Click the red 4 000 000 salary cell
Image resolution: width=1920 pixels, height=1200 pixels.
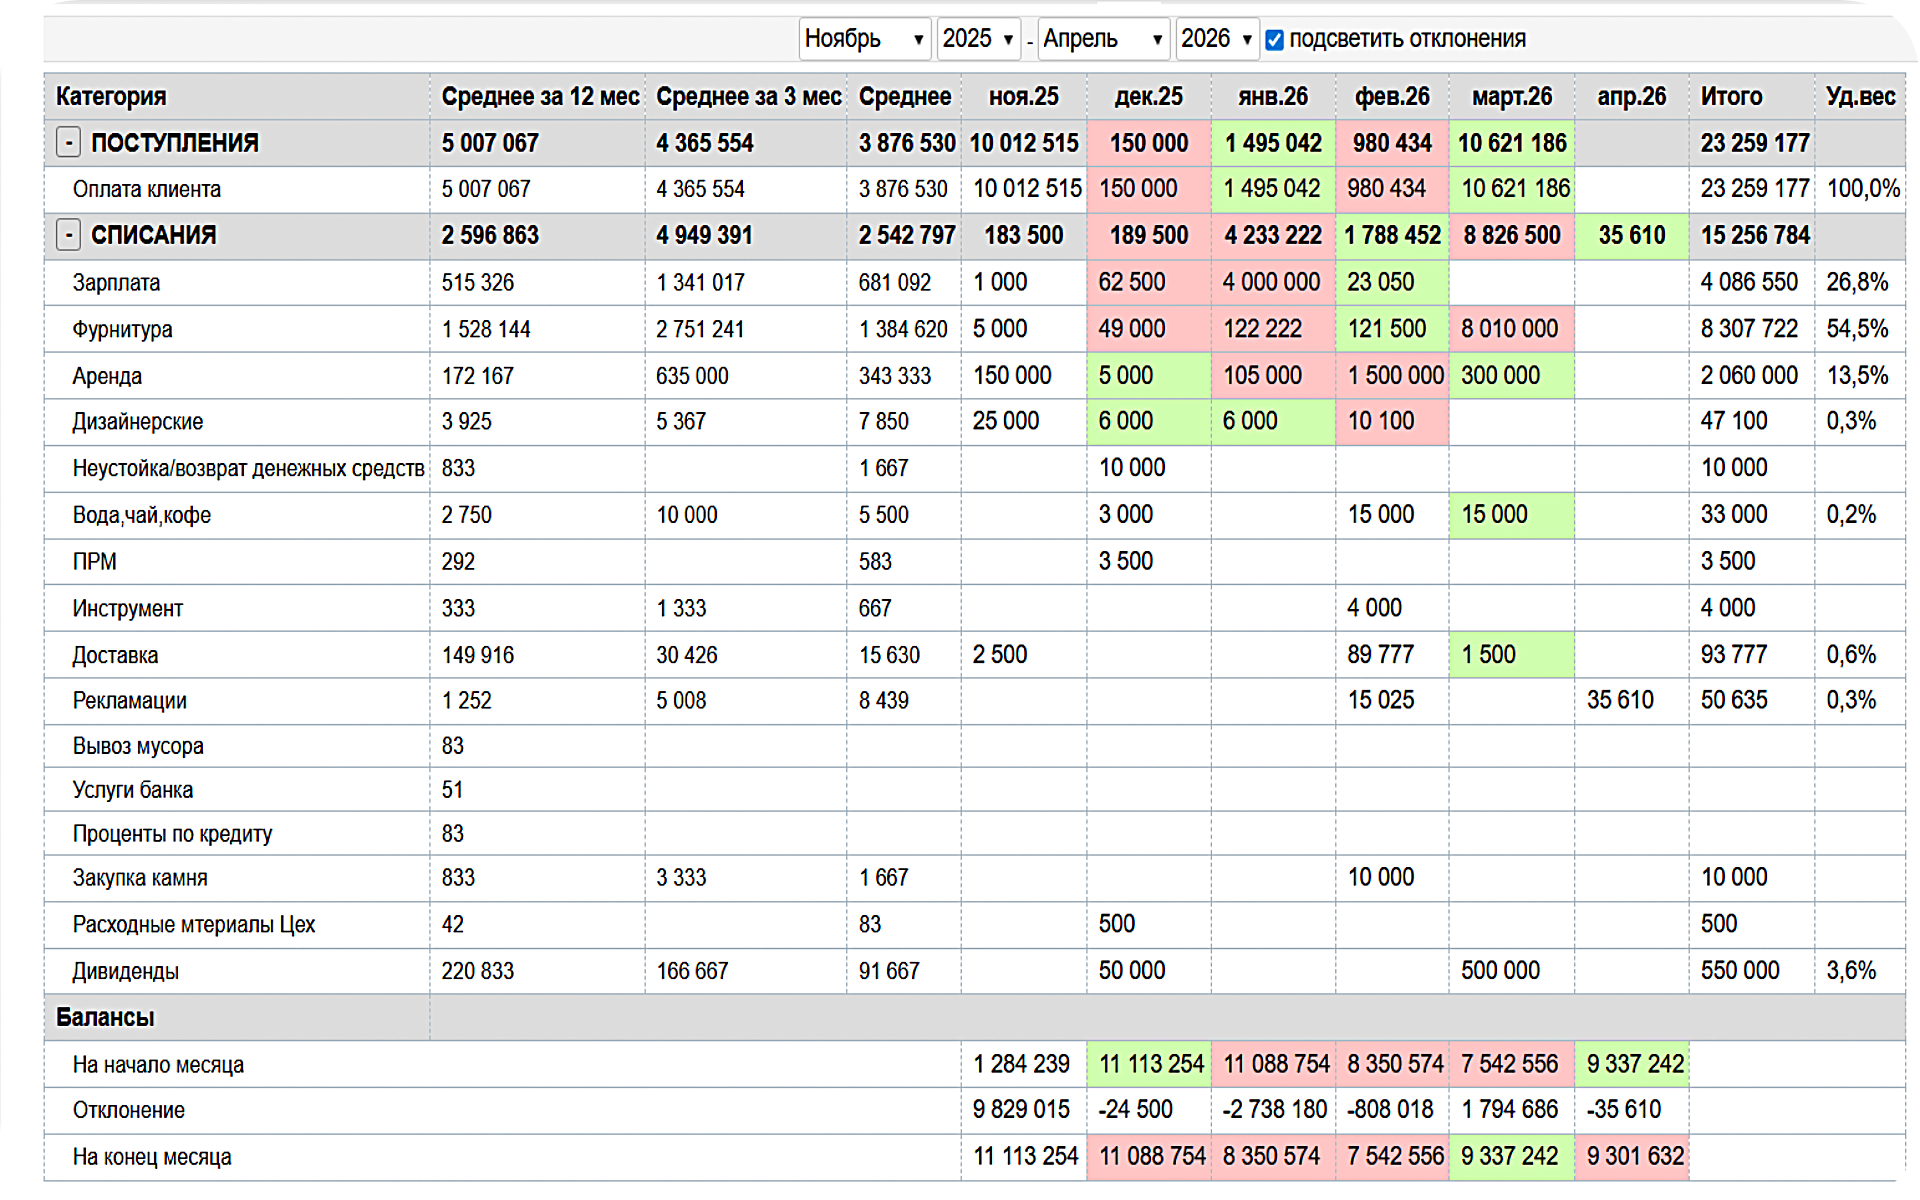pyautogui.click(x=1271, y=283)
